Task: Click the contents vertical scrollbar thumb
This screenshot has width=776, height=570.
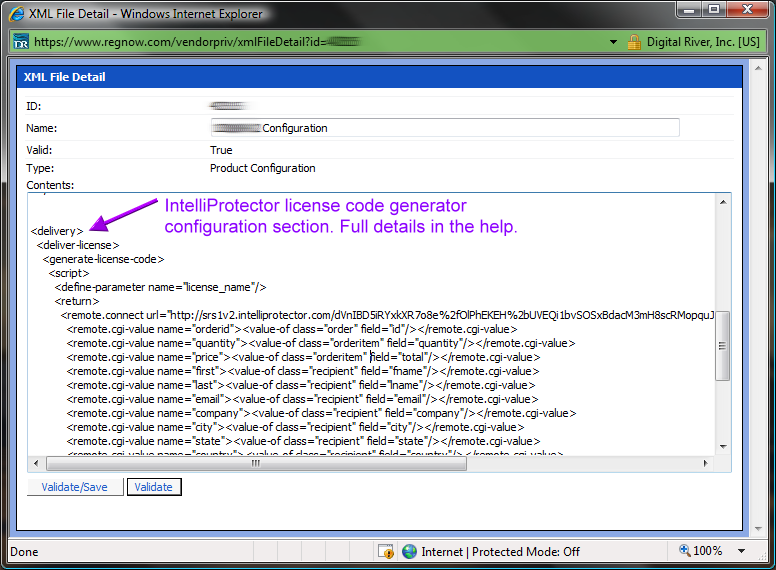Action: coord(723,346)
